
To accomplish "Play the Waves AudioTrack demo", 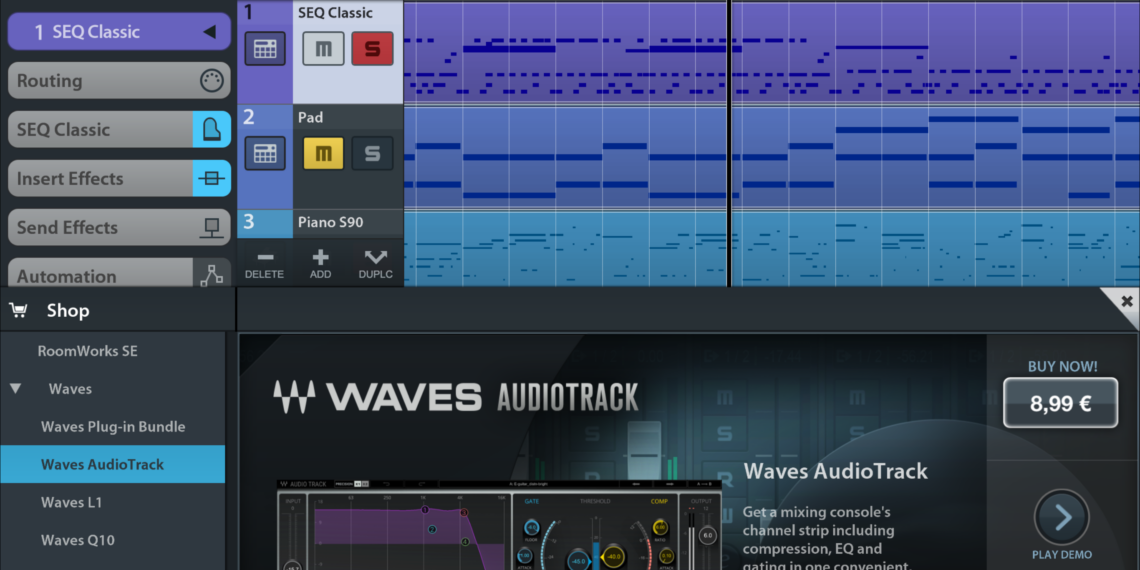I will 1061,517.
